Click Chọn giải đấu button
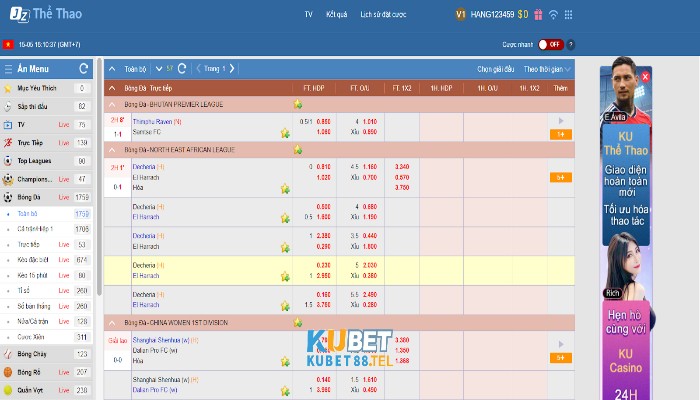This screenshot has width=700, height=400. pos(496,69)
